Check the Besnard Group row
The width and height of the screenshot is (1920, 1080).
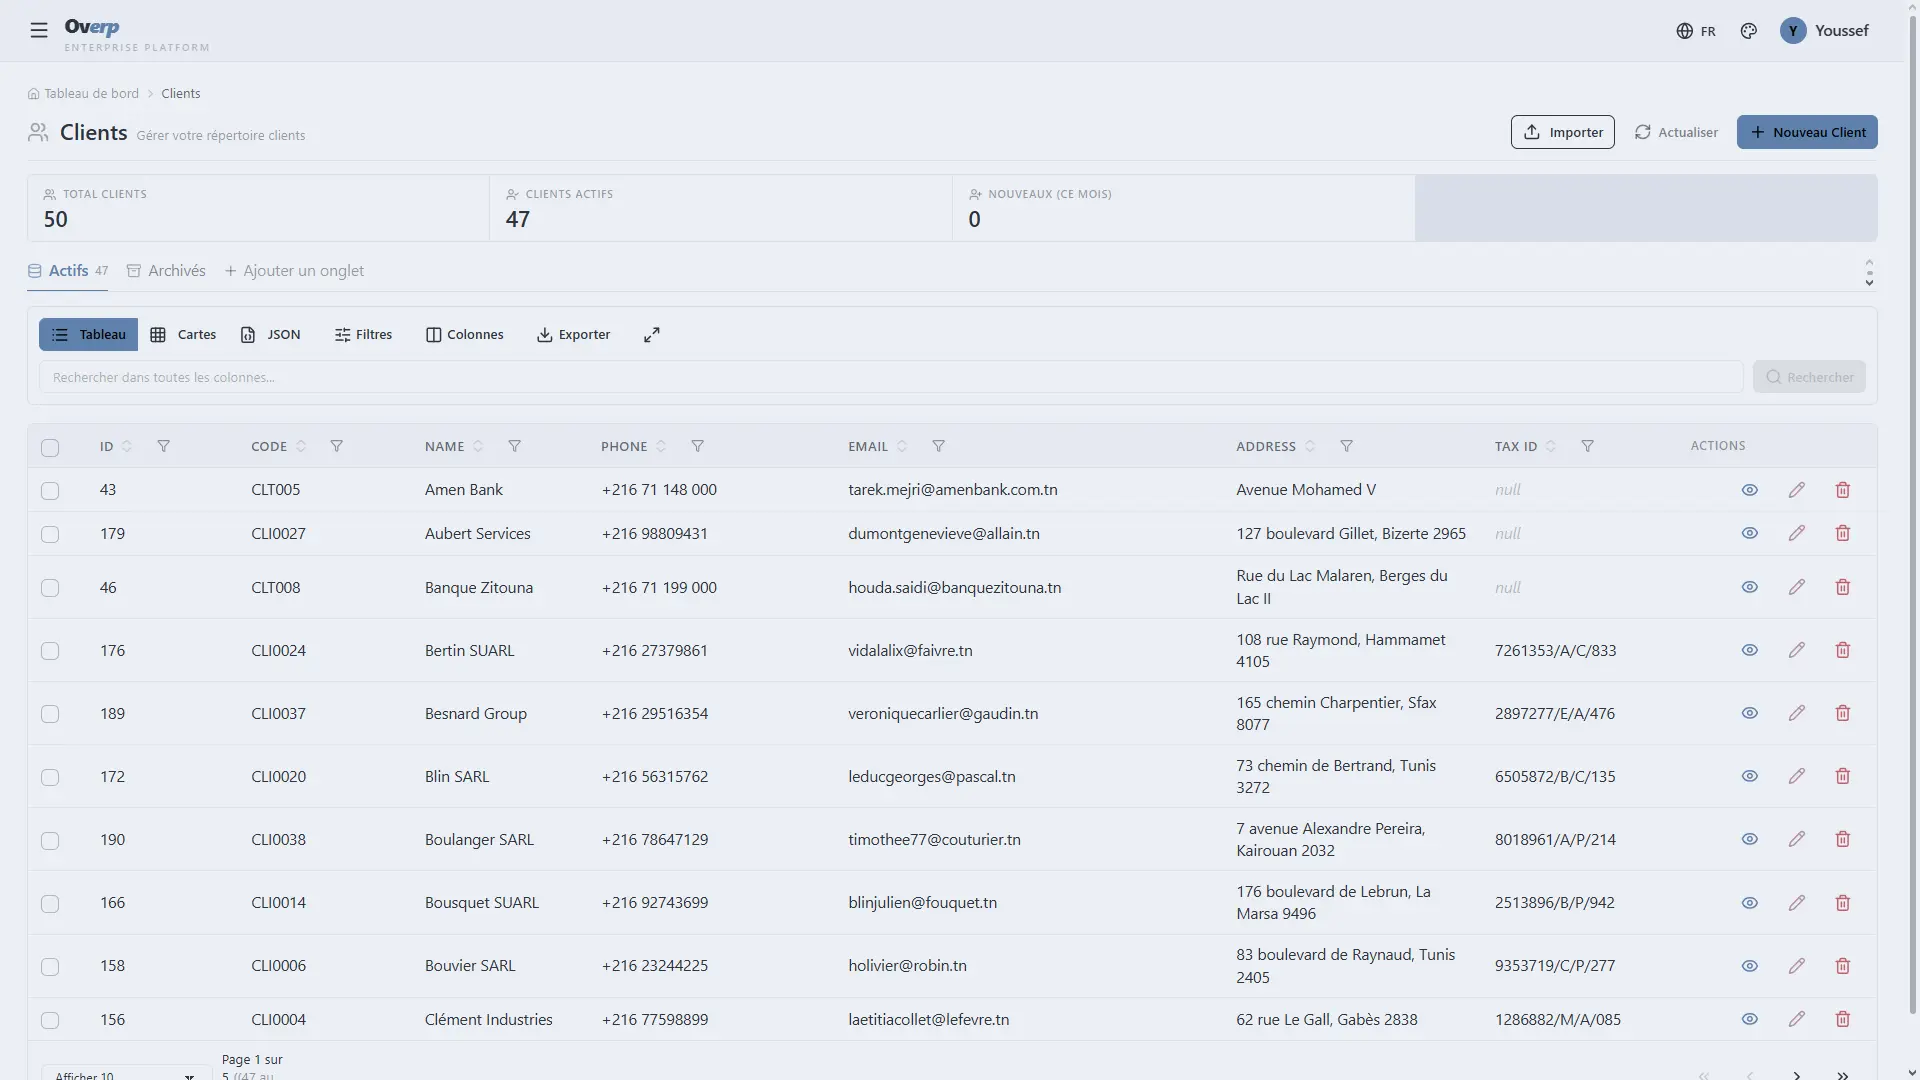tap(50, 714)
